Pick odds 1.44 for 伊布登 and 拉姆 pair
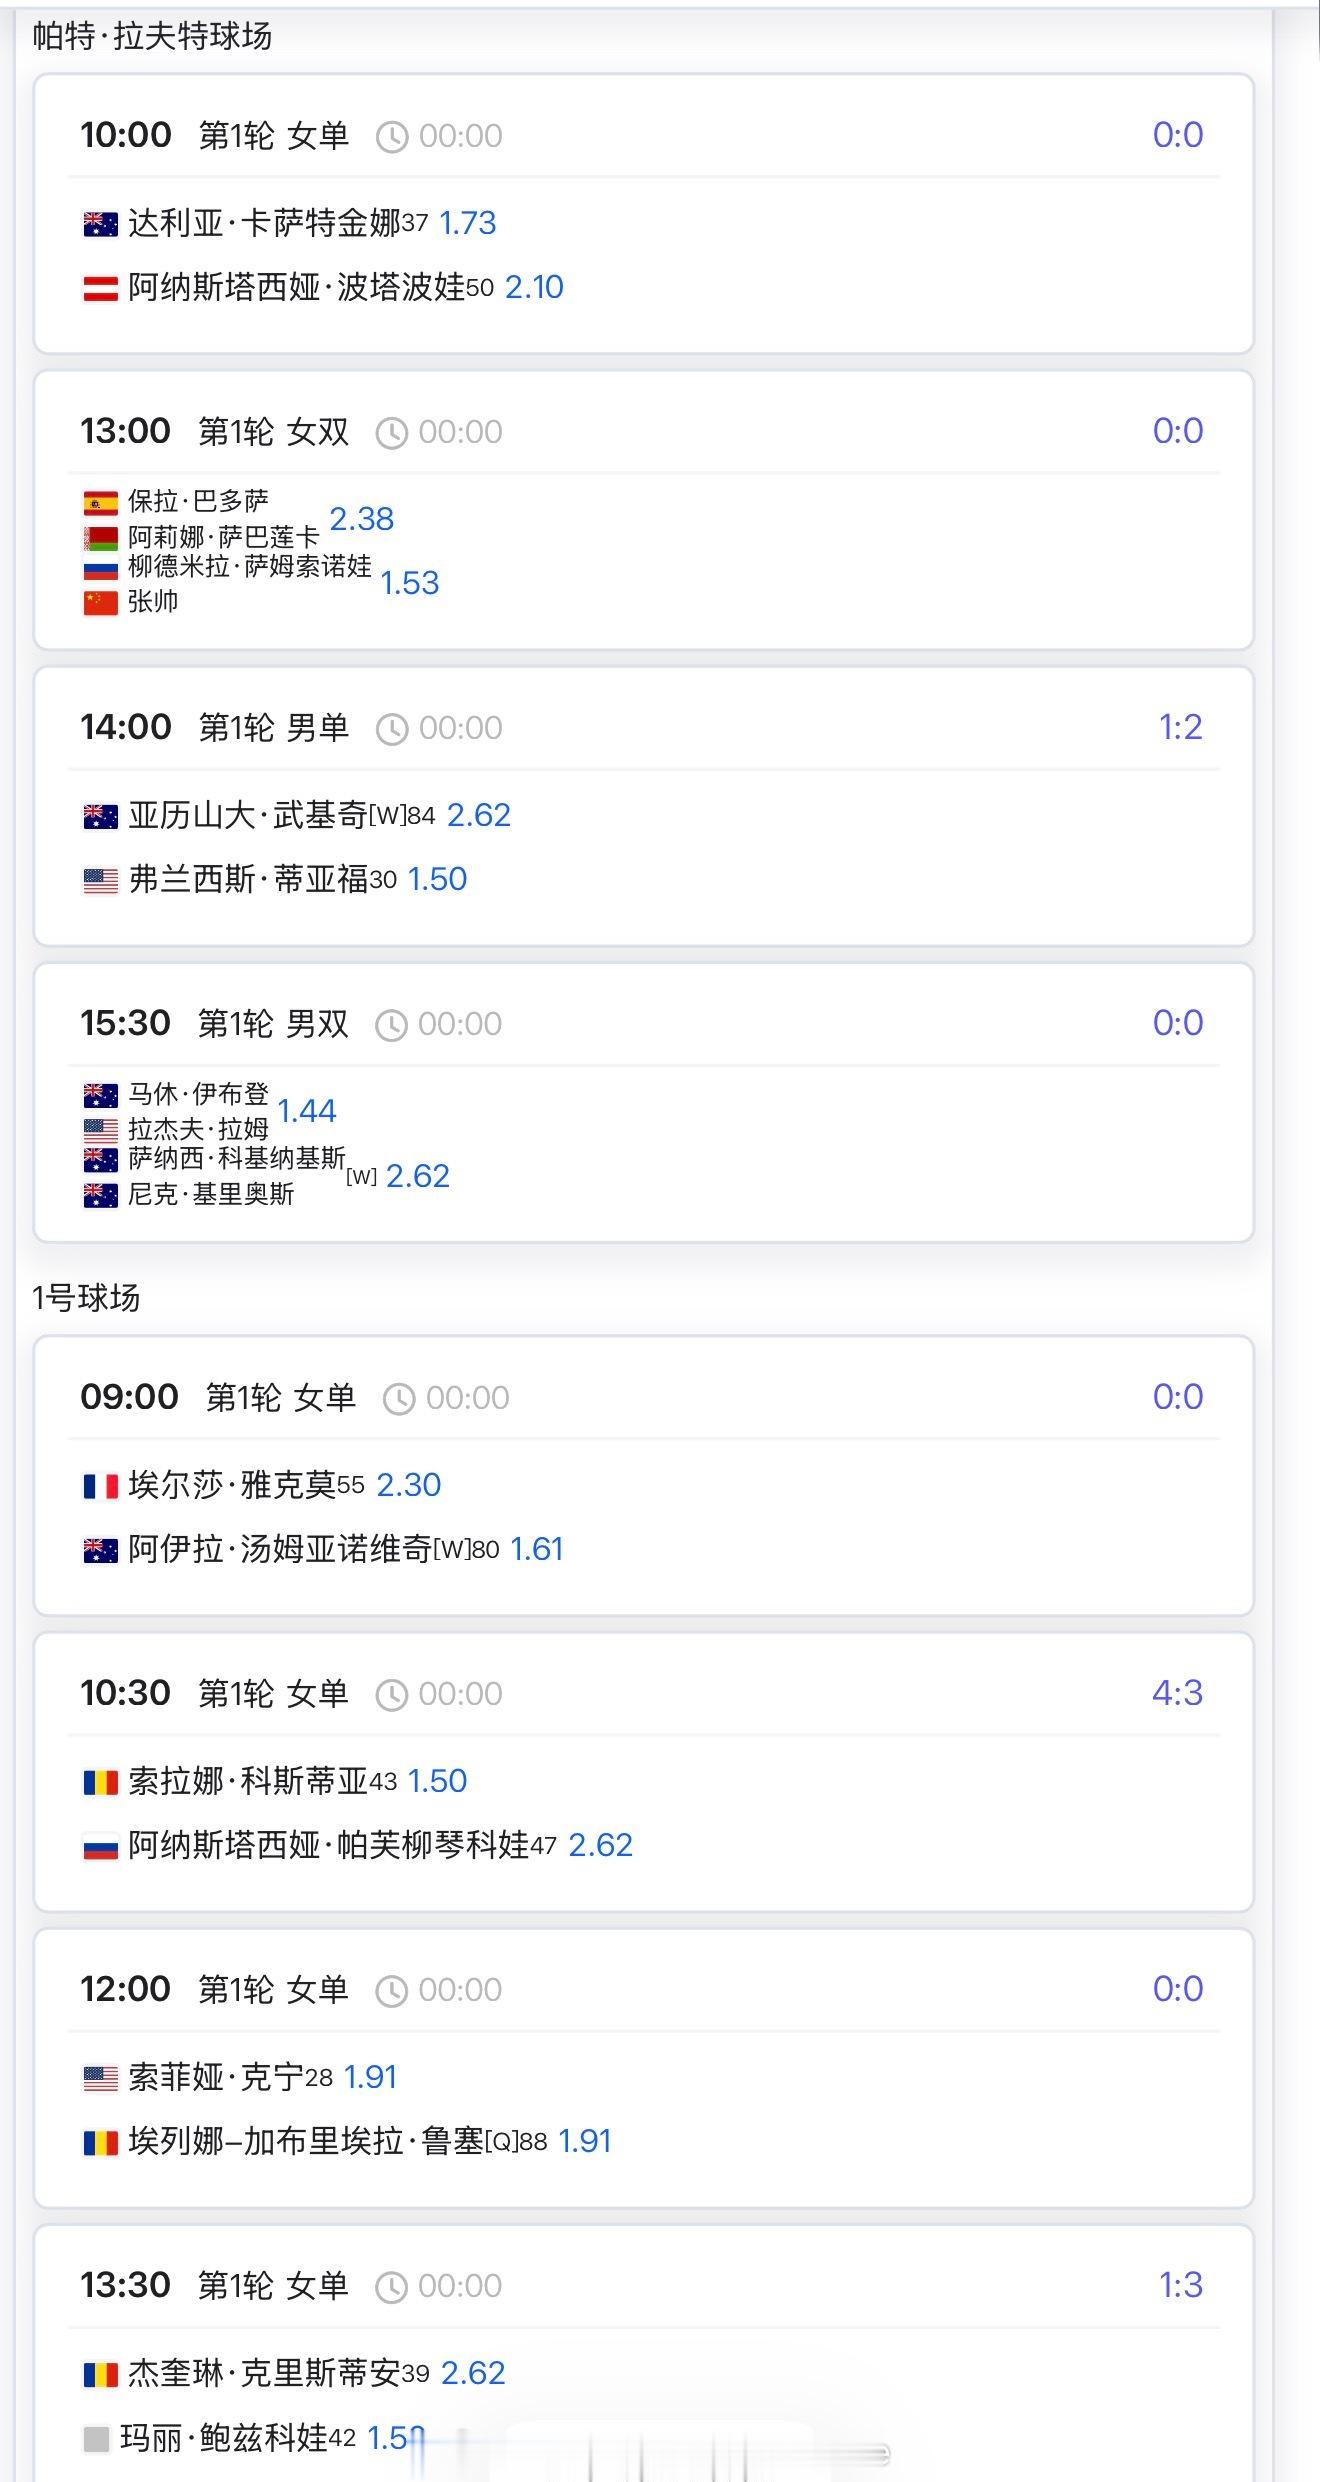1320x2482 pixels. [x=307, y=1111]
